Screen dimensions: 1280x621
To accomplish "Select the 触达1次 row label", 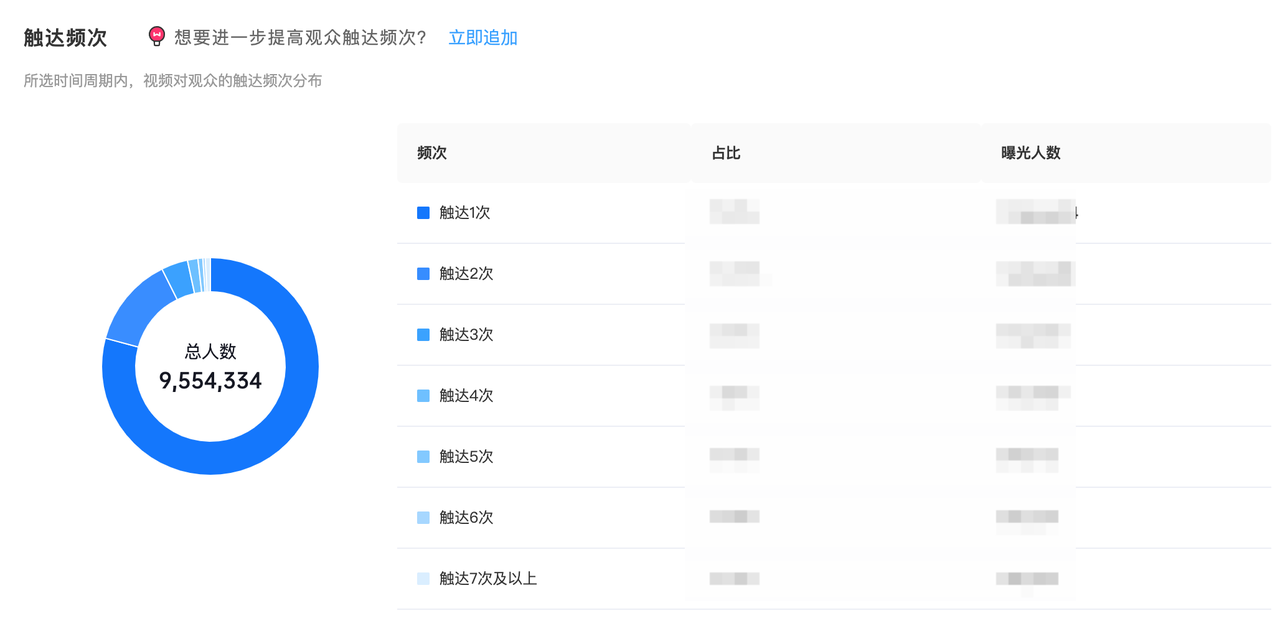I will [x=465, y=213].
